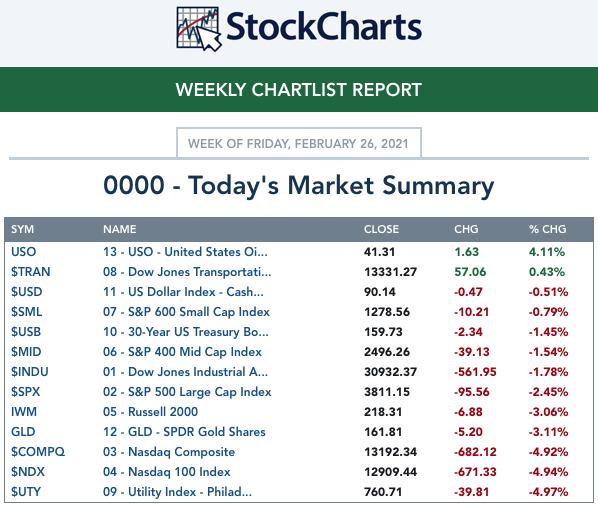The width and height of the screenshot is (598, 507).
Task: Sort by the CLOSE column header
Action: pyautogui.click(x=381, y=229)
